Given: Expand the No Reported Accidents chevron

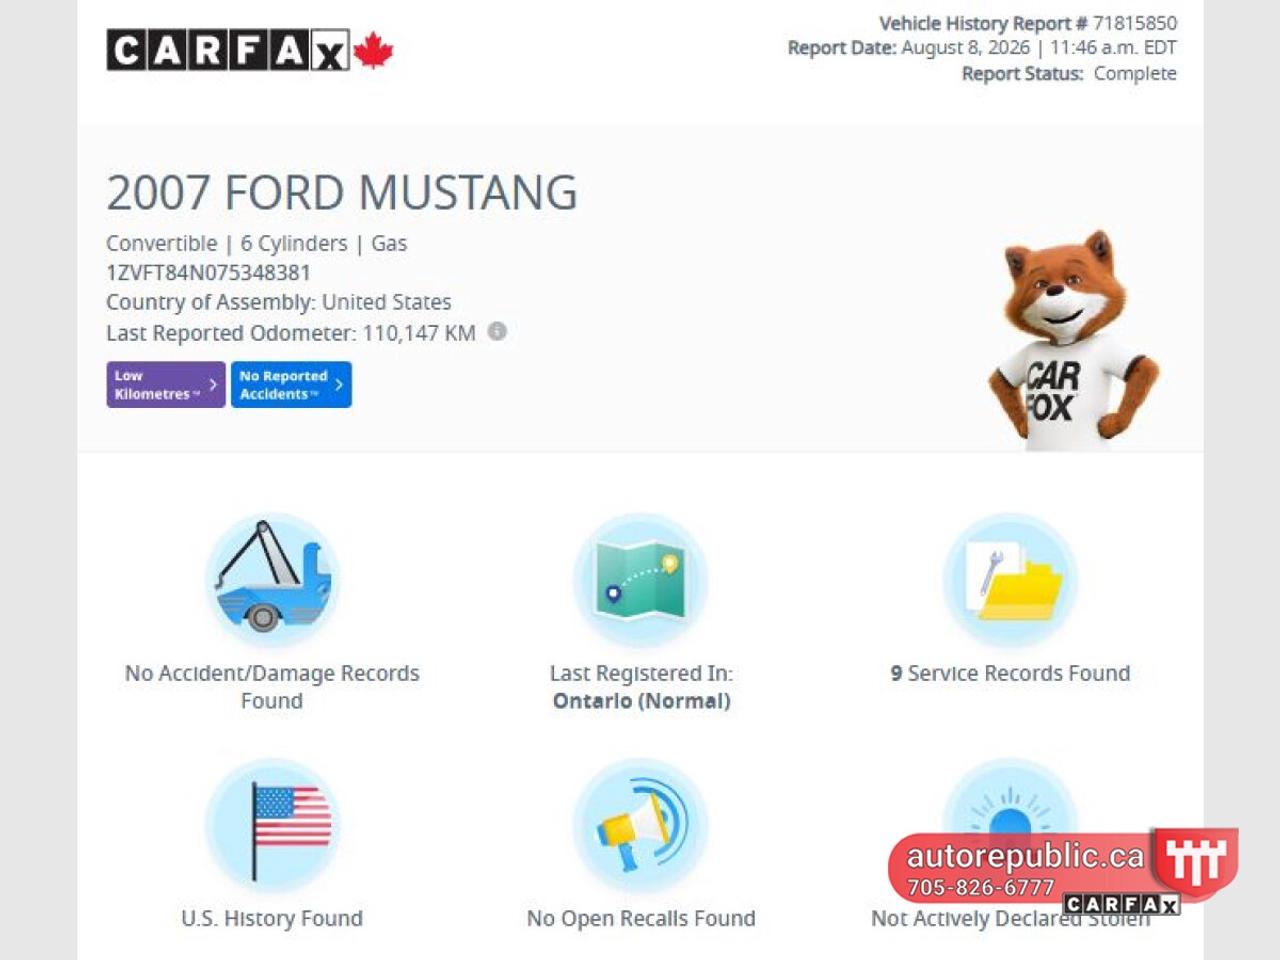Looking at the screenshot, I should coord(339,384).
